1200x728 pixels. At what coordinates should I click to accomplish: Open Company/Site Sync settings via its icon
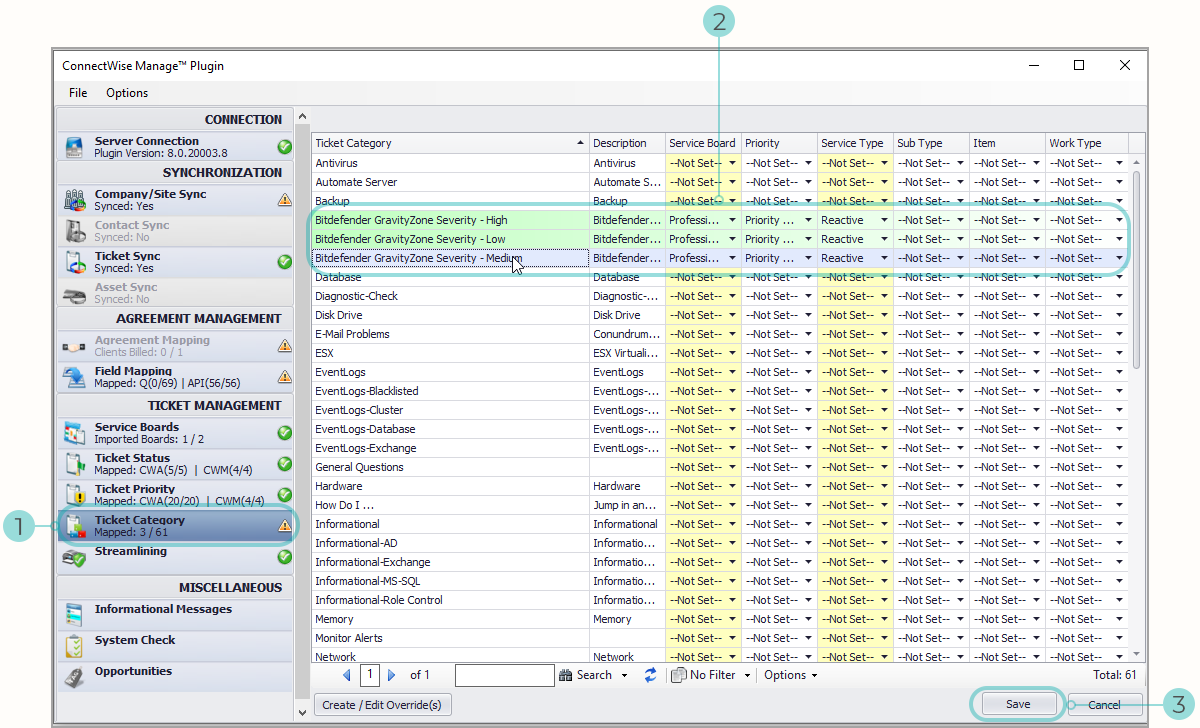[x=73, y=200]
